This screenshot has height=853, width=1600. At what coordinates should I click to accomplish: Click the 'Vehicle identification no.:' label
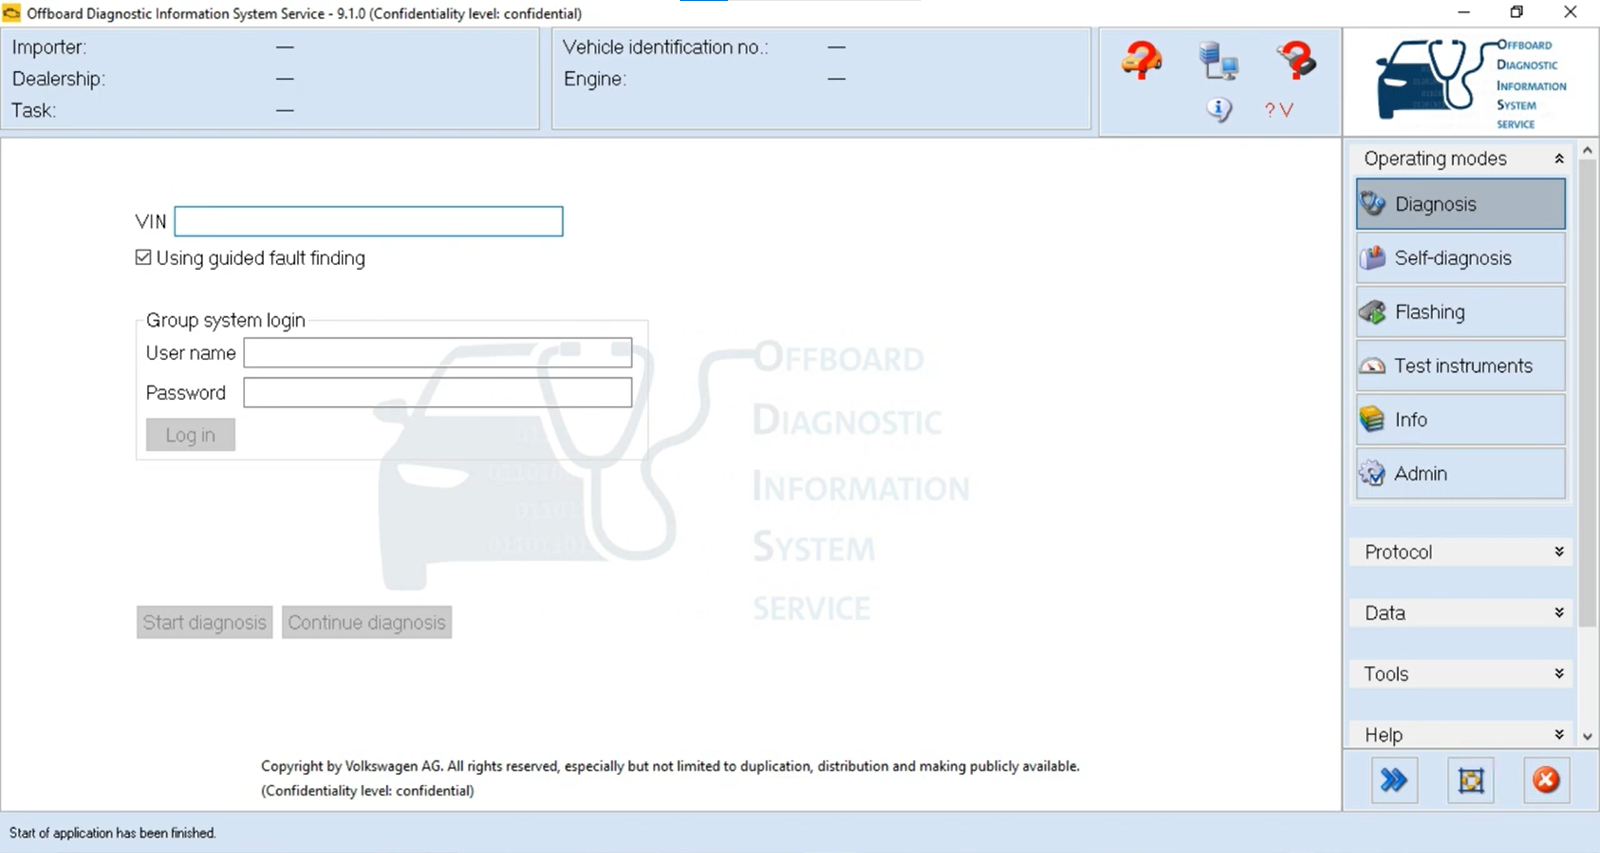click(x=665, y=47)
